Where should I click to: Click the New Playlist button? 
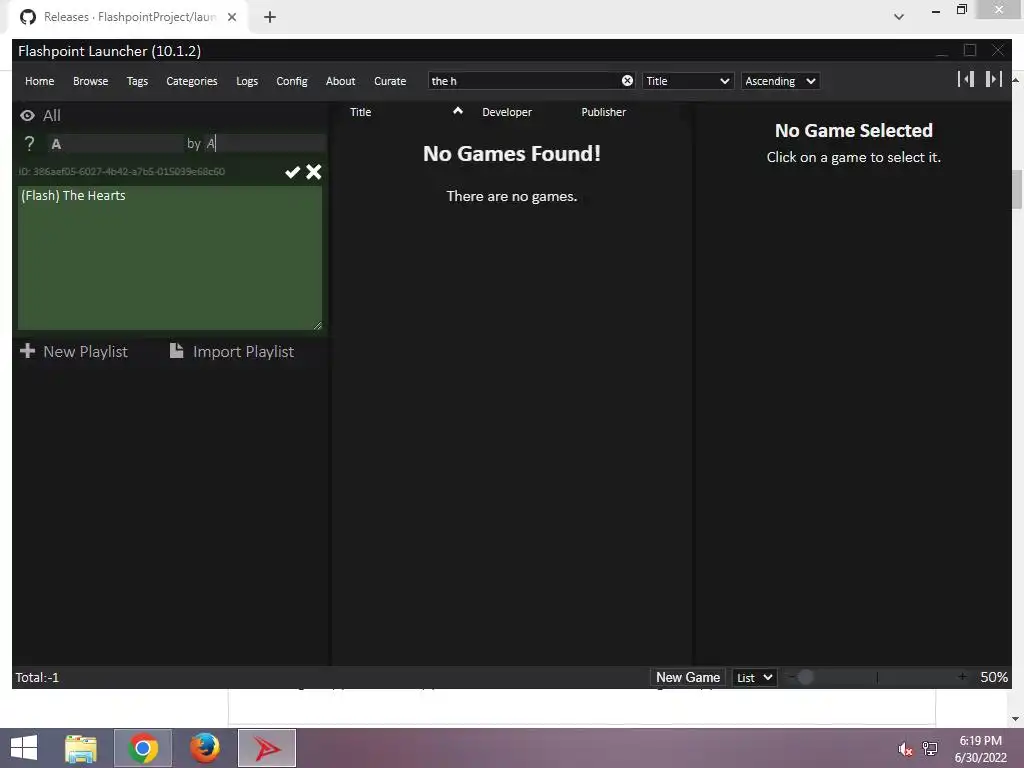coord(74,351)
